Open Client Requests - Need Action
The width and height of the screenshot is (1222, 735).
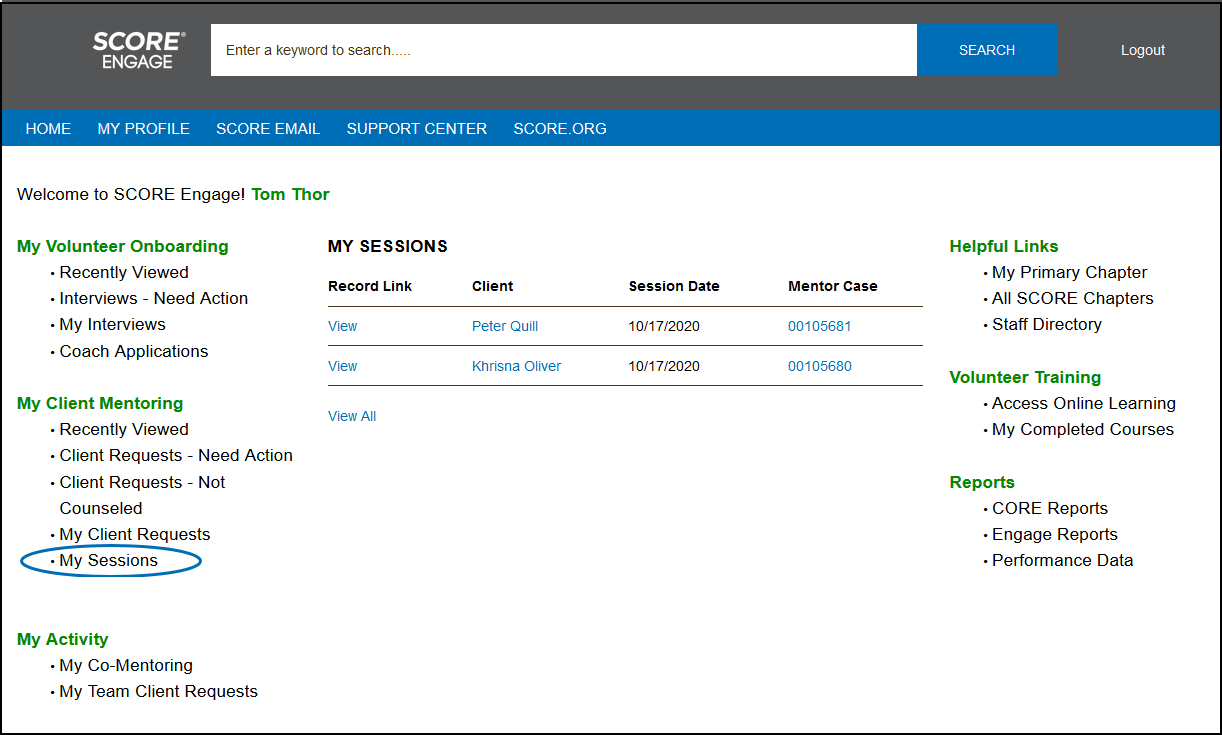176,455
